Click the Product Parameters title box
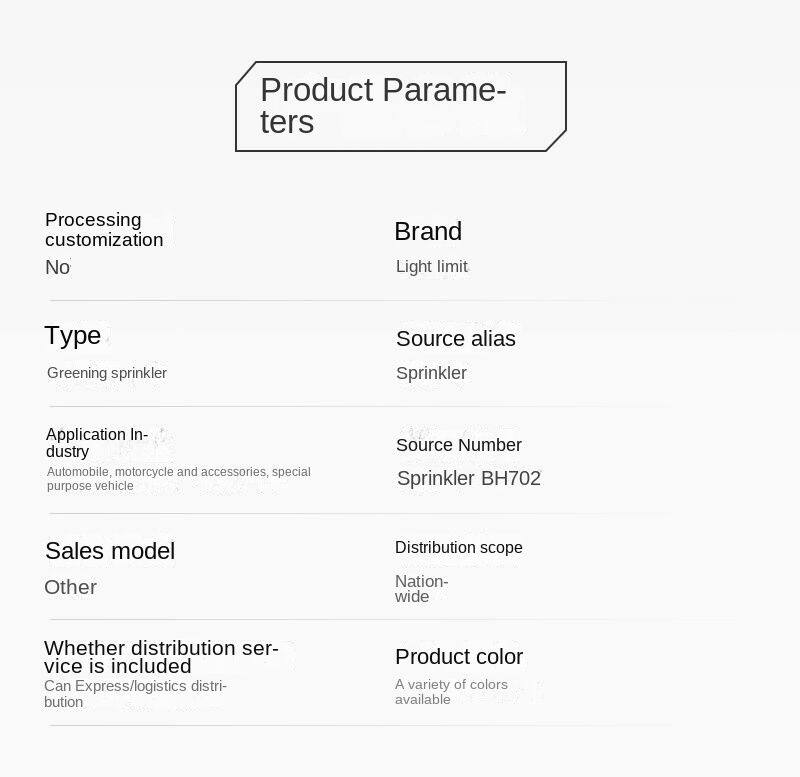Viewport: 800px width, 777px height. point(400,106)
